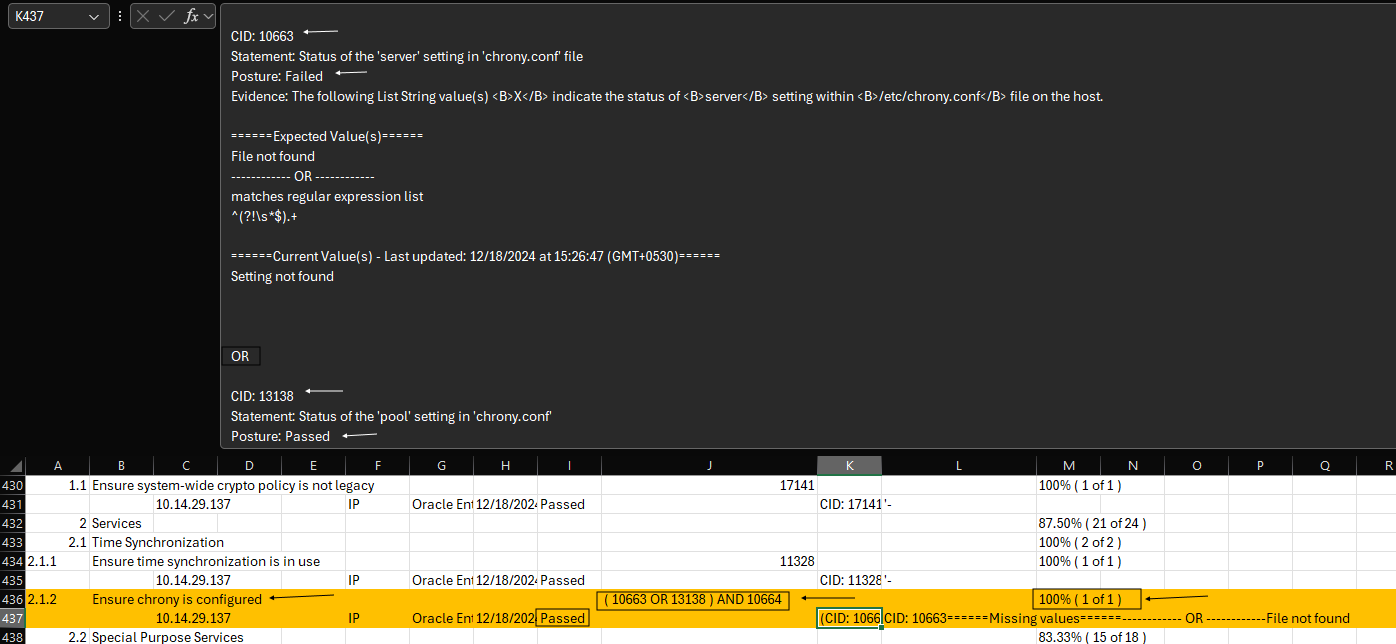The width and height of the screenshot is (1396, 644).
Task: Select the '87.50% ( 21 of 24 )' cell
Action: [1093, 524]
